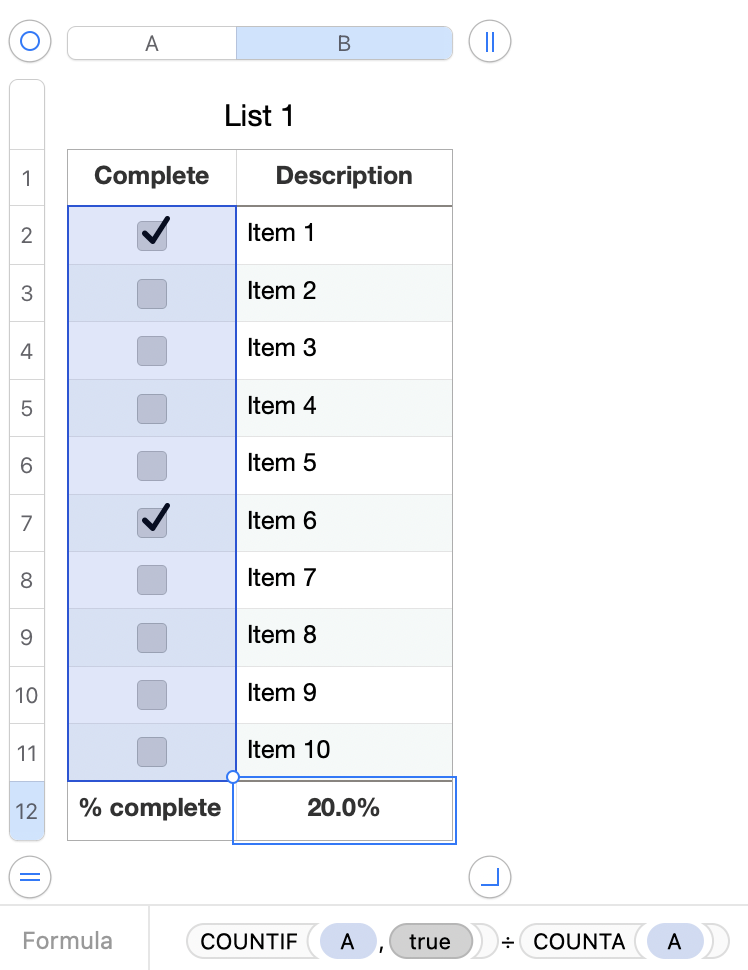
Task: Click the 'true' argument token
Action: [x=429, y=941]
